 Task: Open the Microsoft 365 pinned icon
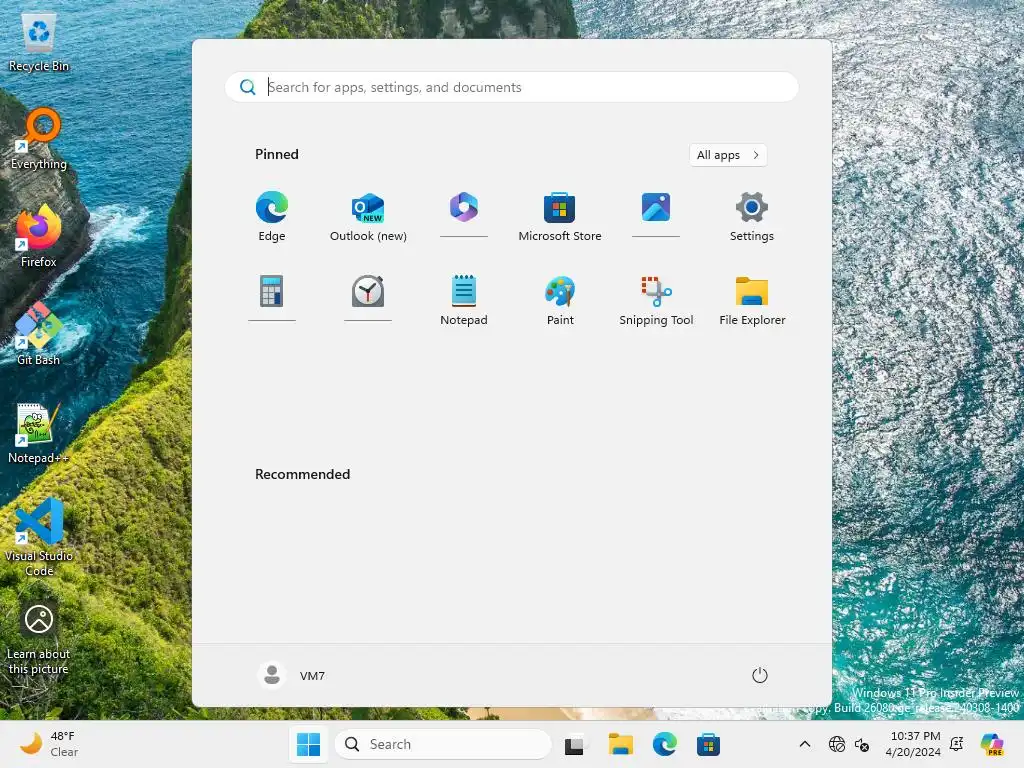(x=464, y=208)
